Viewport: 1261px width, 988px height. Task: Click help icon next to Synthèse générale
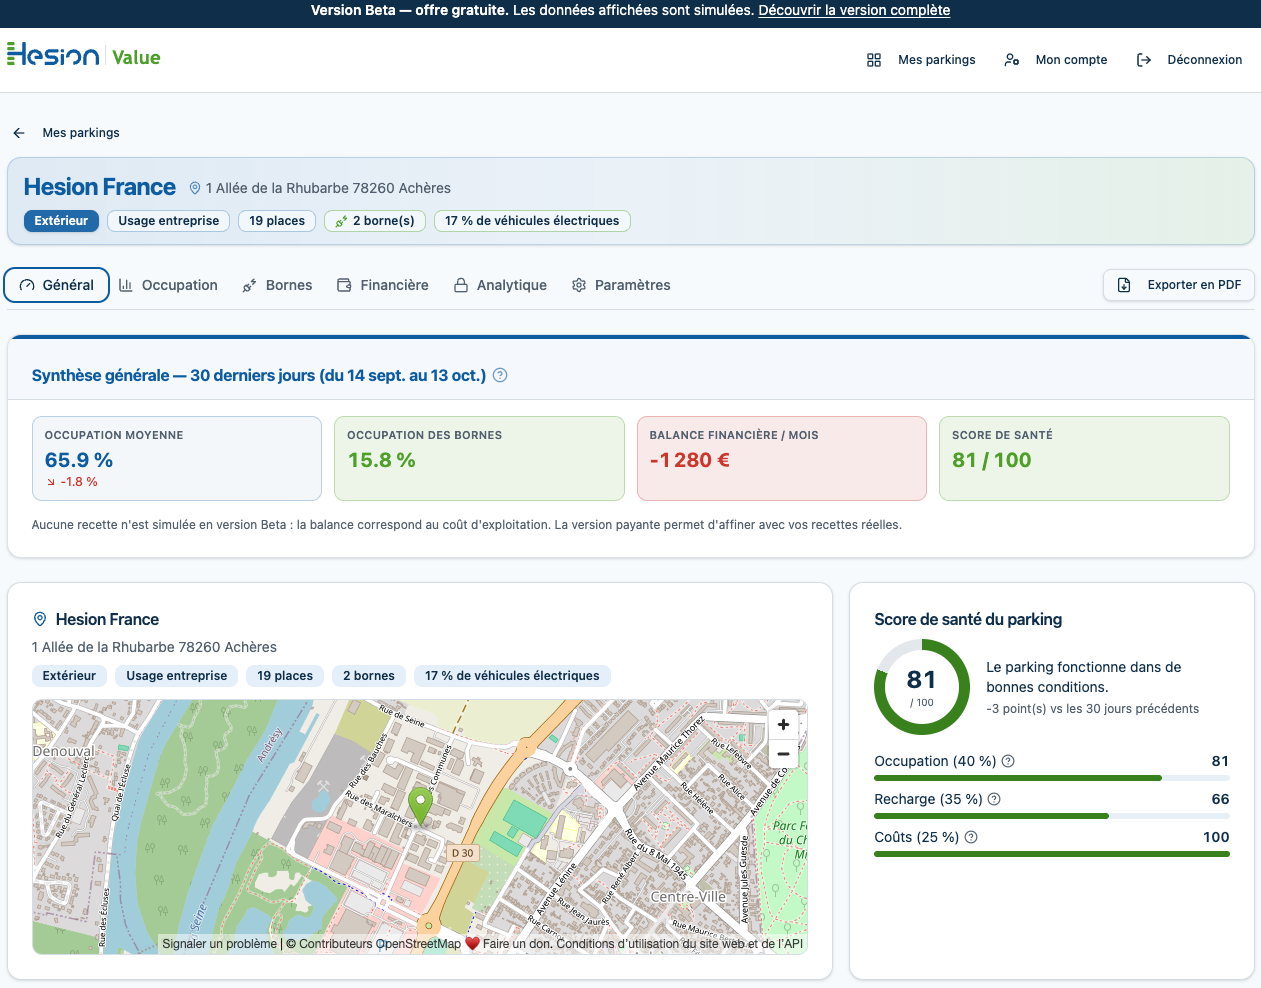tap(500, 375)
